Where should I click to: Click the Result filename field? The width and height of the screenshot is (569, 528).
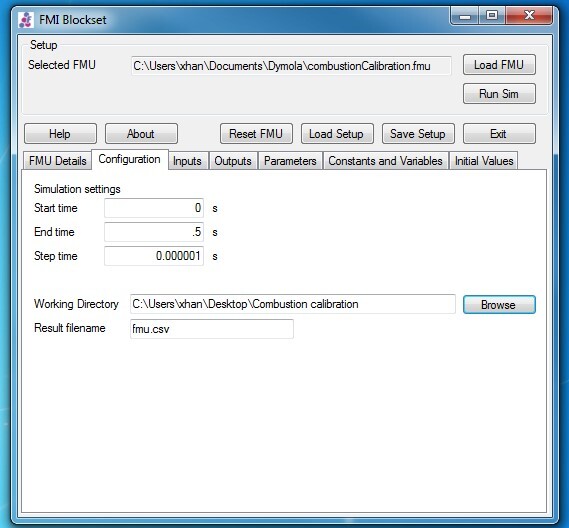click(212, 329)
